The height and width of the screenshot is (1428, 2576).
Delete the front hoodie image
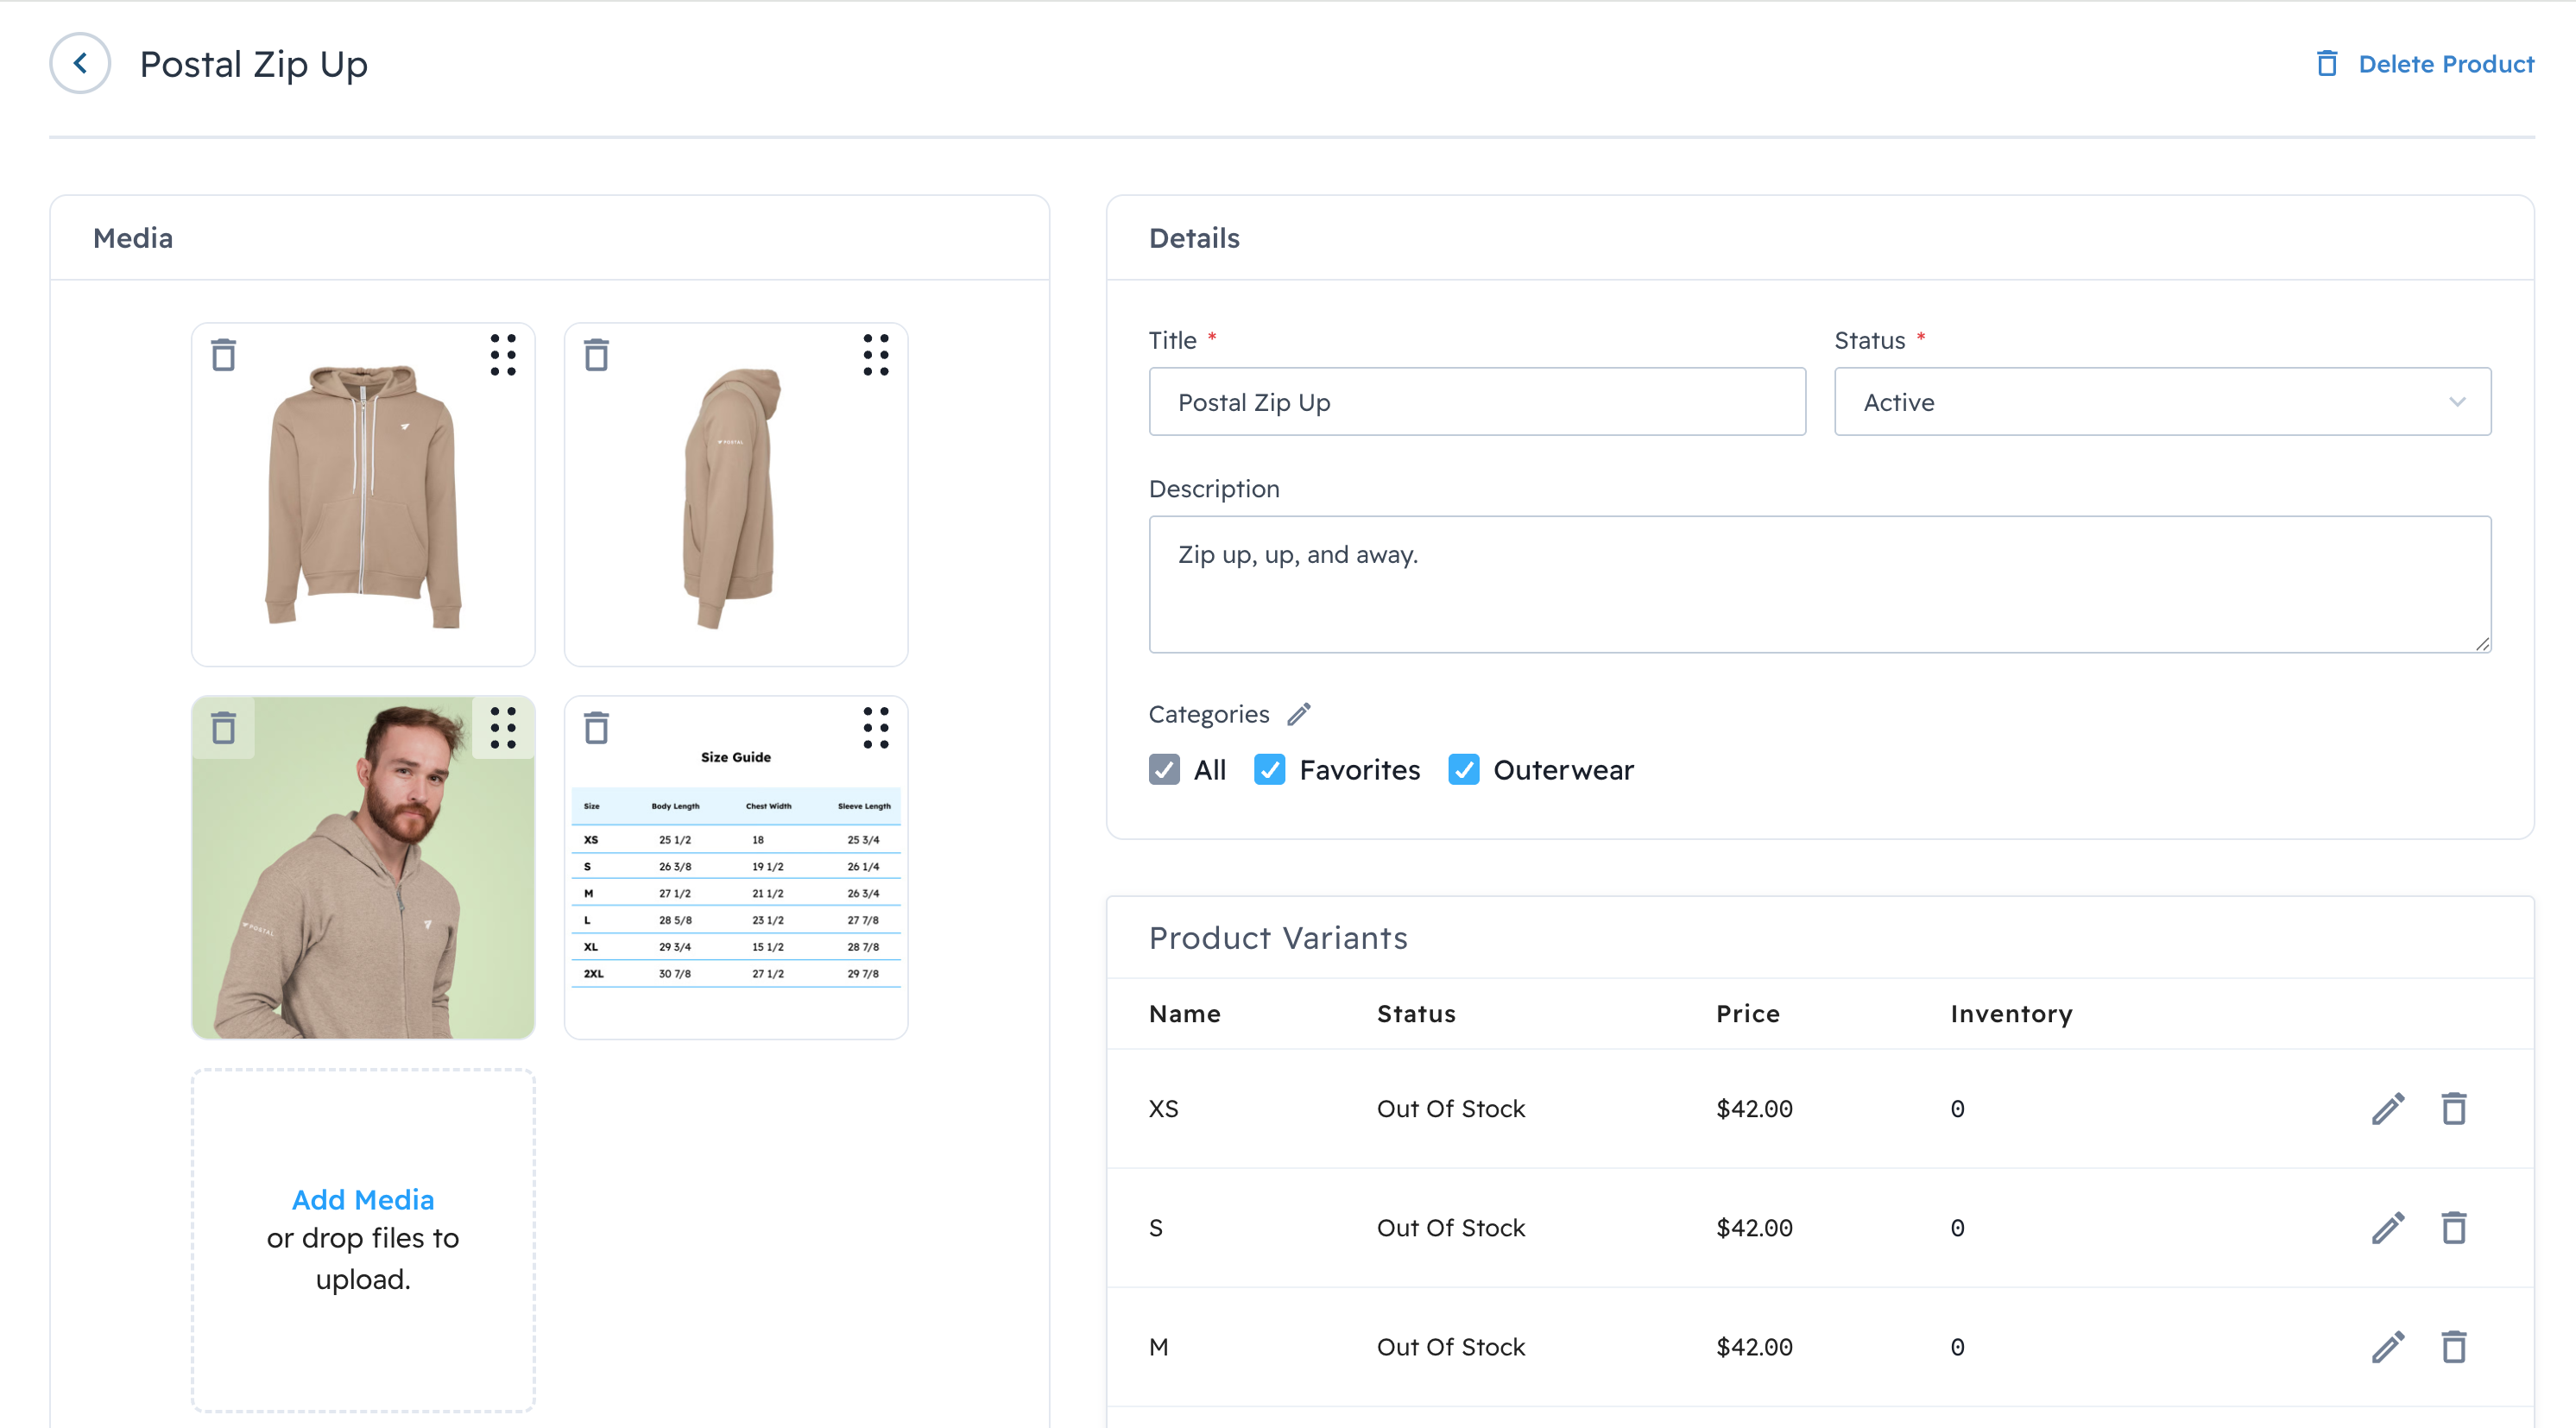click(x=223, y=355)
